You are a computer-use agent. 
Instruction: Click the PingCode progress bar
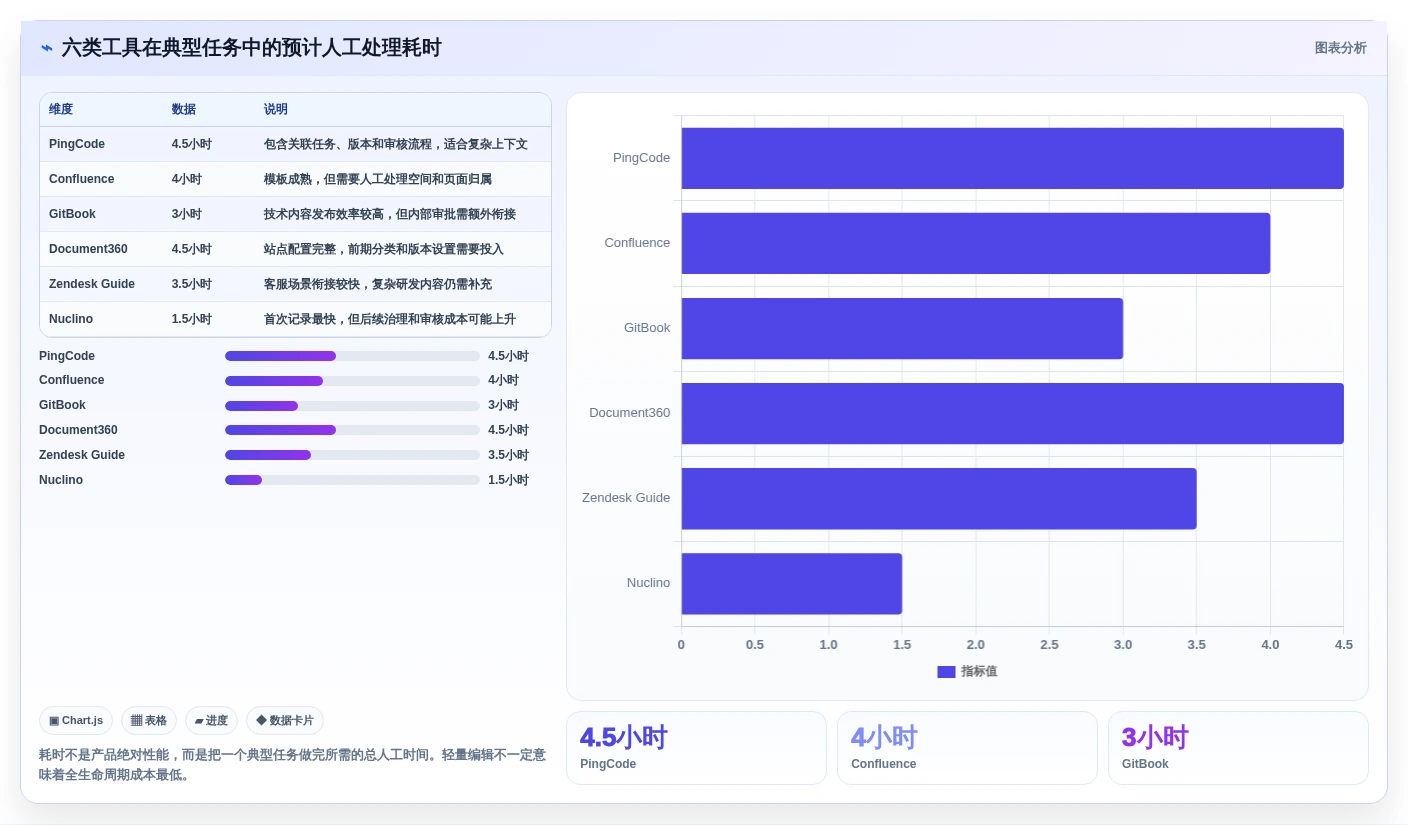point(352,356)
